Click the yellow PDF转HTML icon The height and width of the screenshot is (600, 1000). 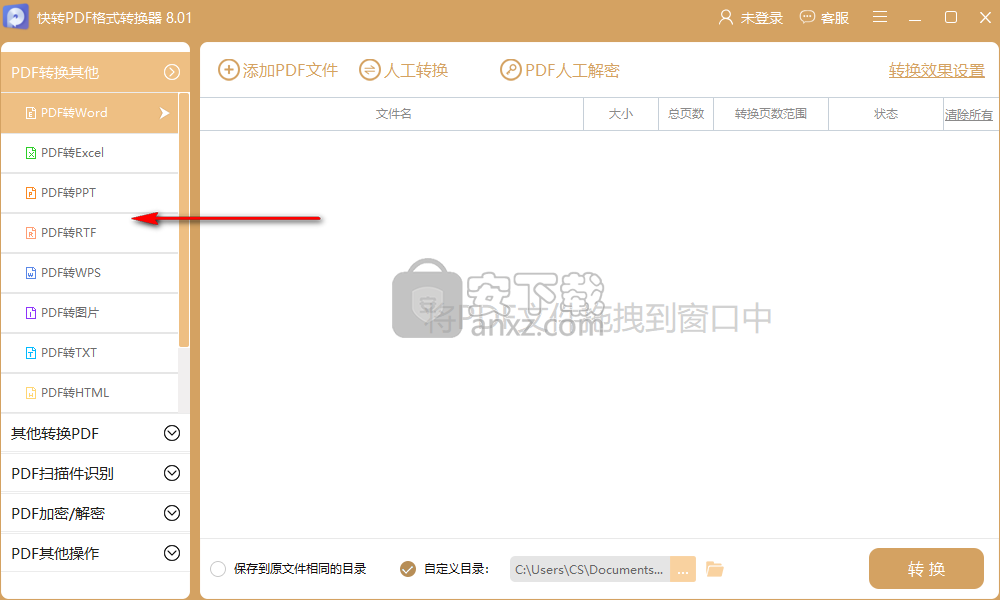[31, 393]
